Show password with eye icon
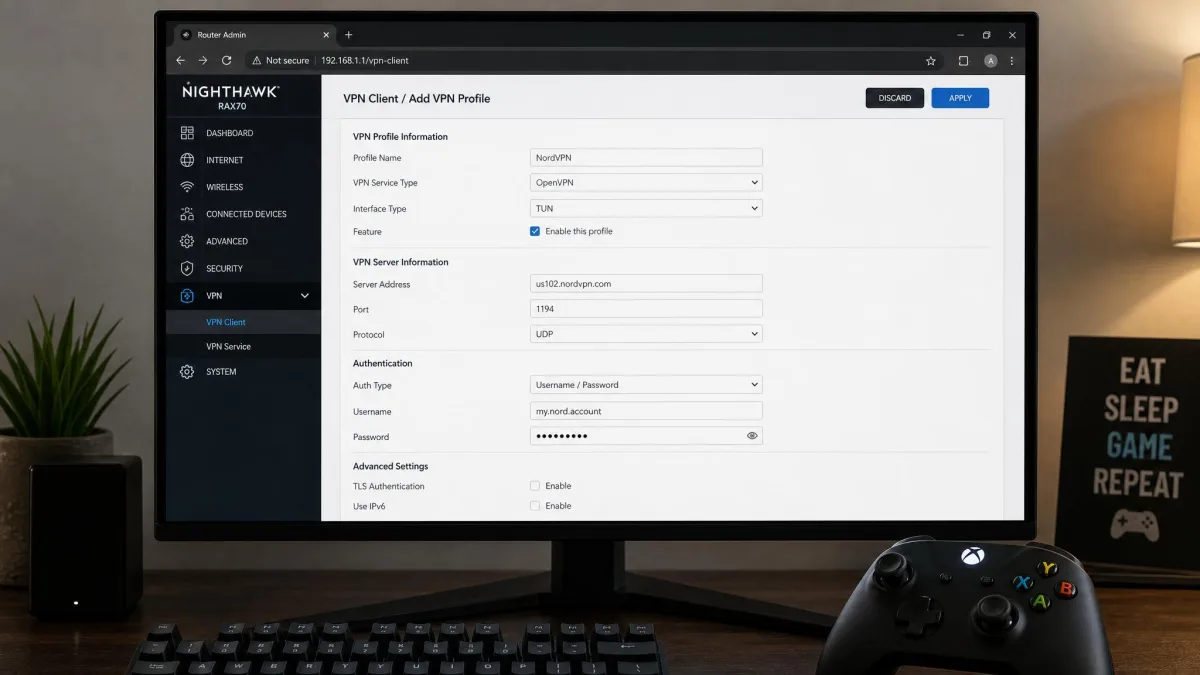 click(752, 436)
